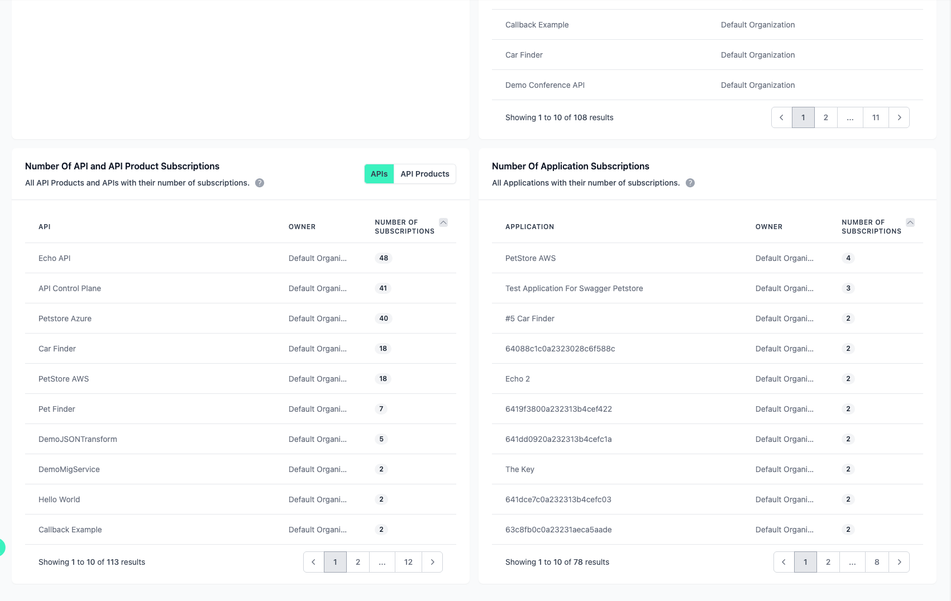Click the previous page arrow under Application subscriptions table
Image resolution: width=951 pixels, height=601 pixels.
783,562
